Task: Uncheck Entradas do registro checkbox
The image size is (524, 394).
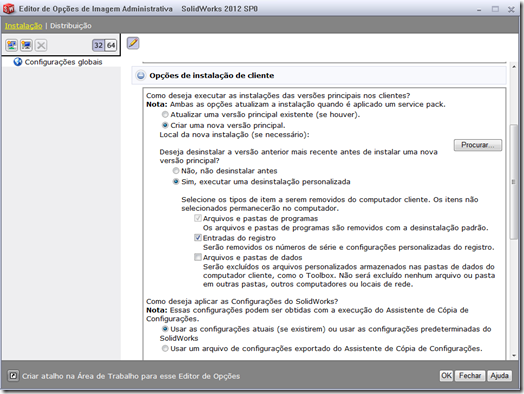Action: pos(198,238)
